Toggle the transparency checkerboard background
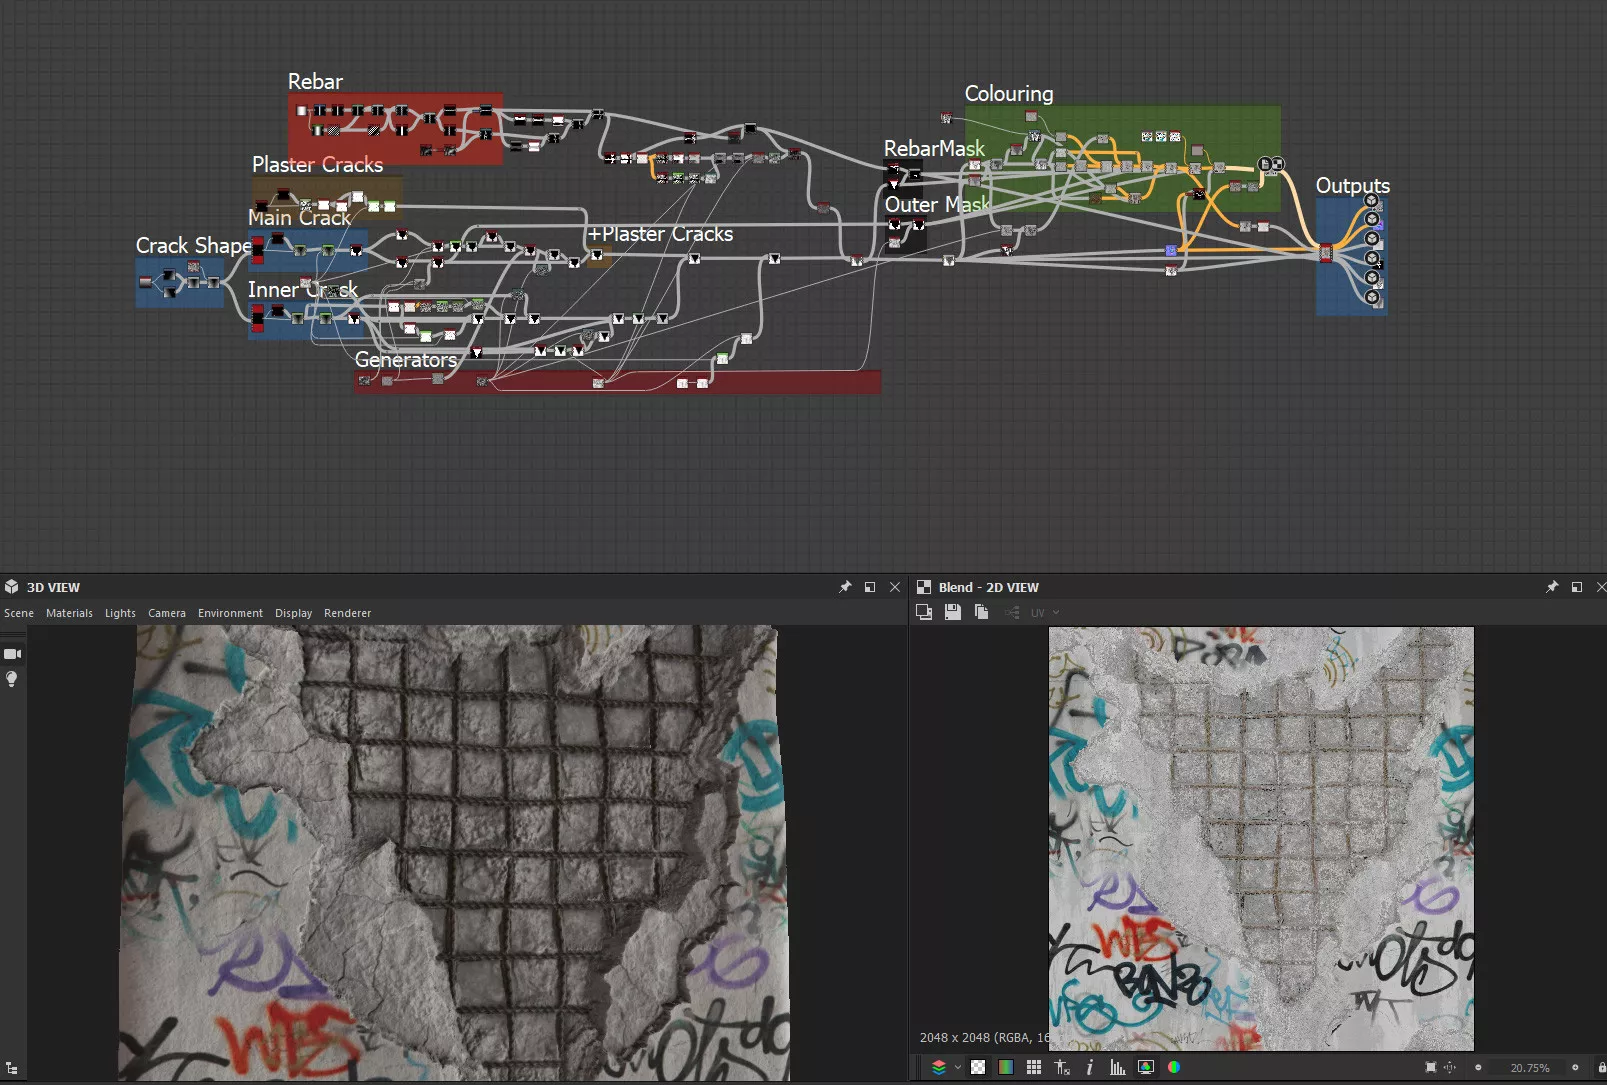Image resolution: width=1607 pixels, height=1085 pixels. 978,1067
